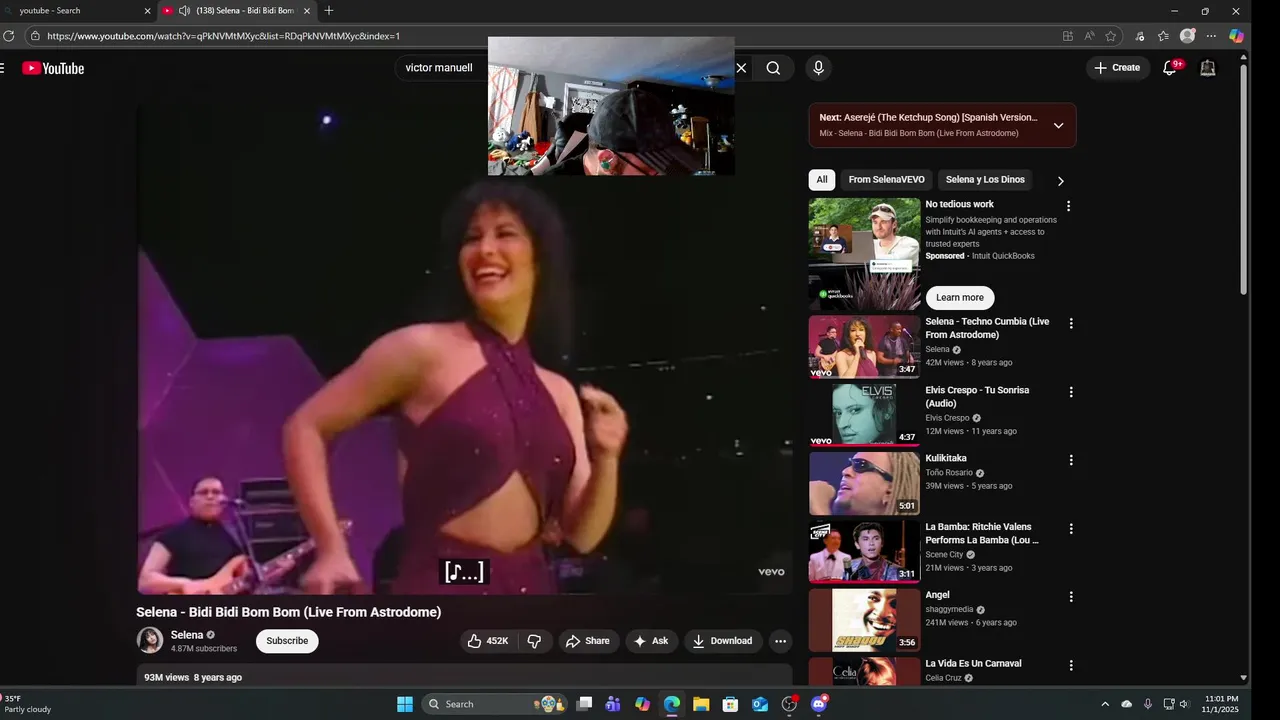Open options for La Vida Es Un Carnaval

(1071, 665)
